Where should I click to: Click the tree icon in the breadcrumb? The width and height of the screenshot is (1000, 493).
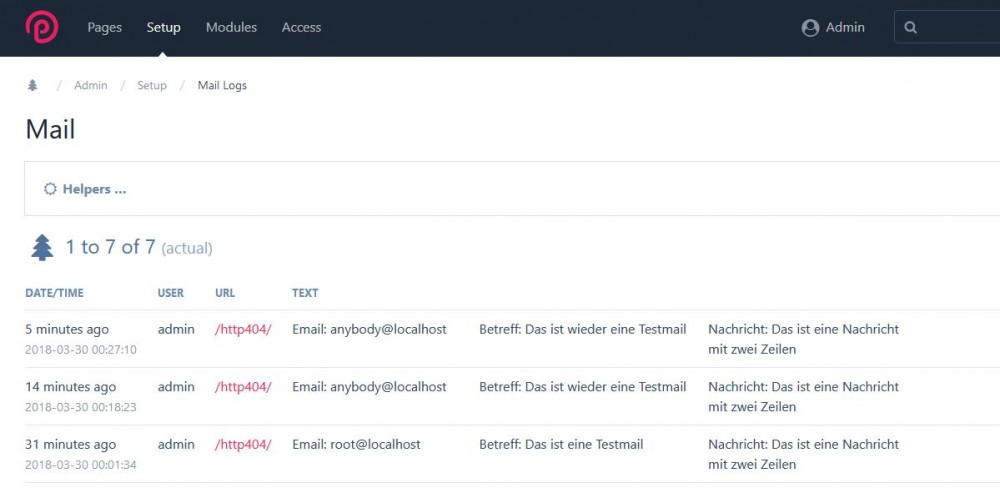[x=32, y=86]
